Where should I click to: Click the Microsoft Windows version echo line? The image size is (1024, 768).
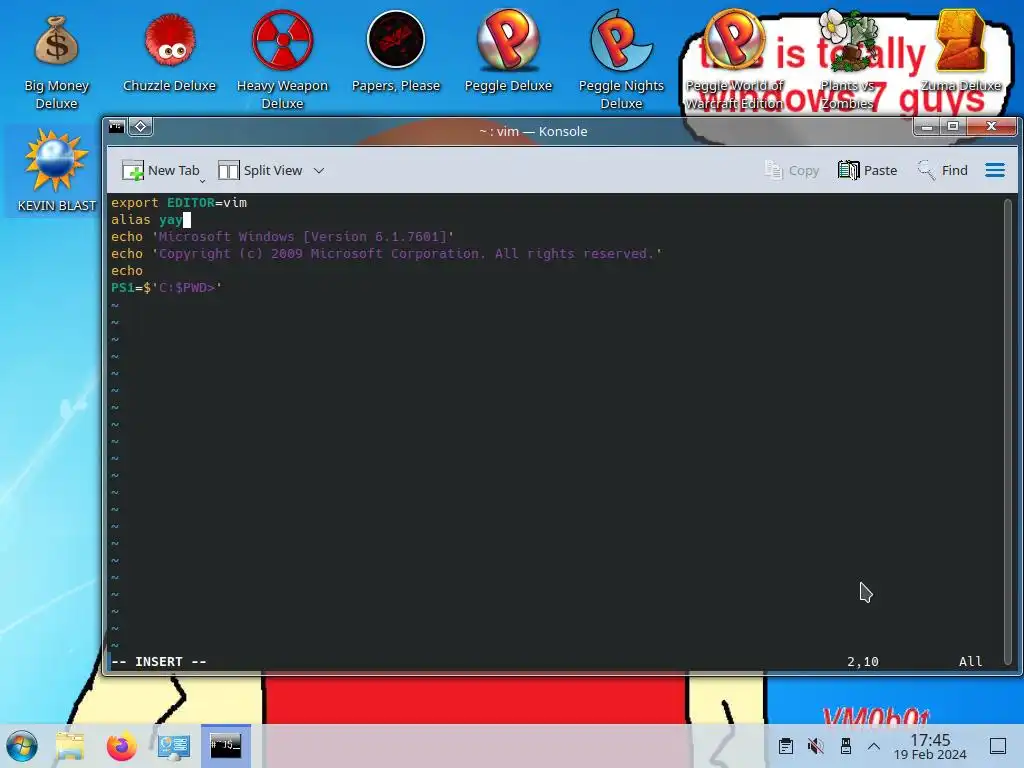click(x=282, y=236)
